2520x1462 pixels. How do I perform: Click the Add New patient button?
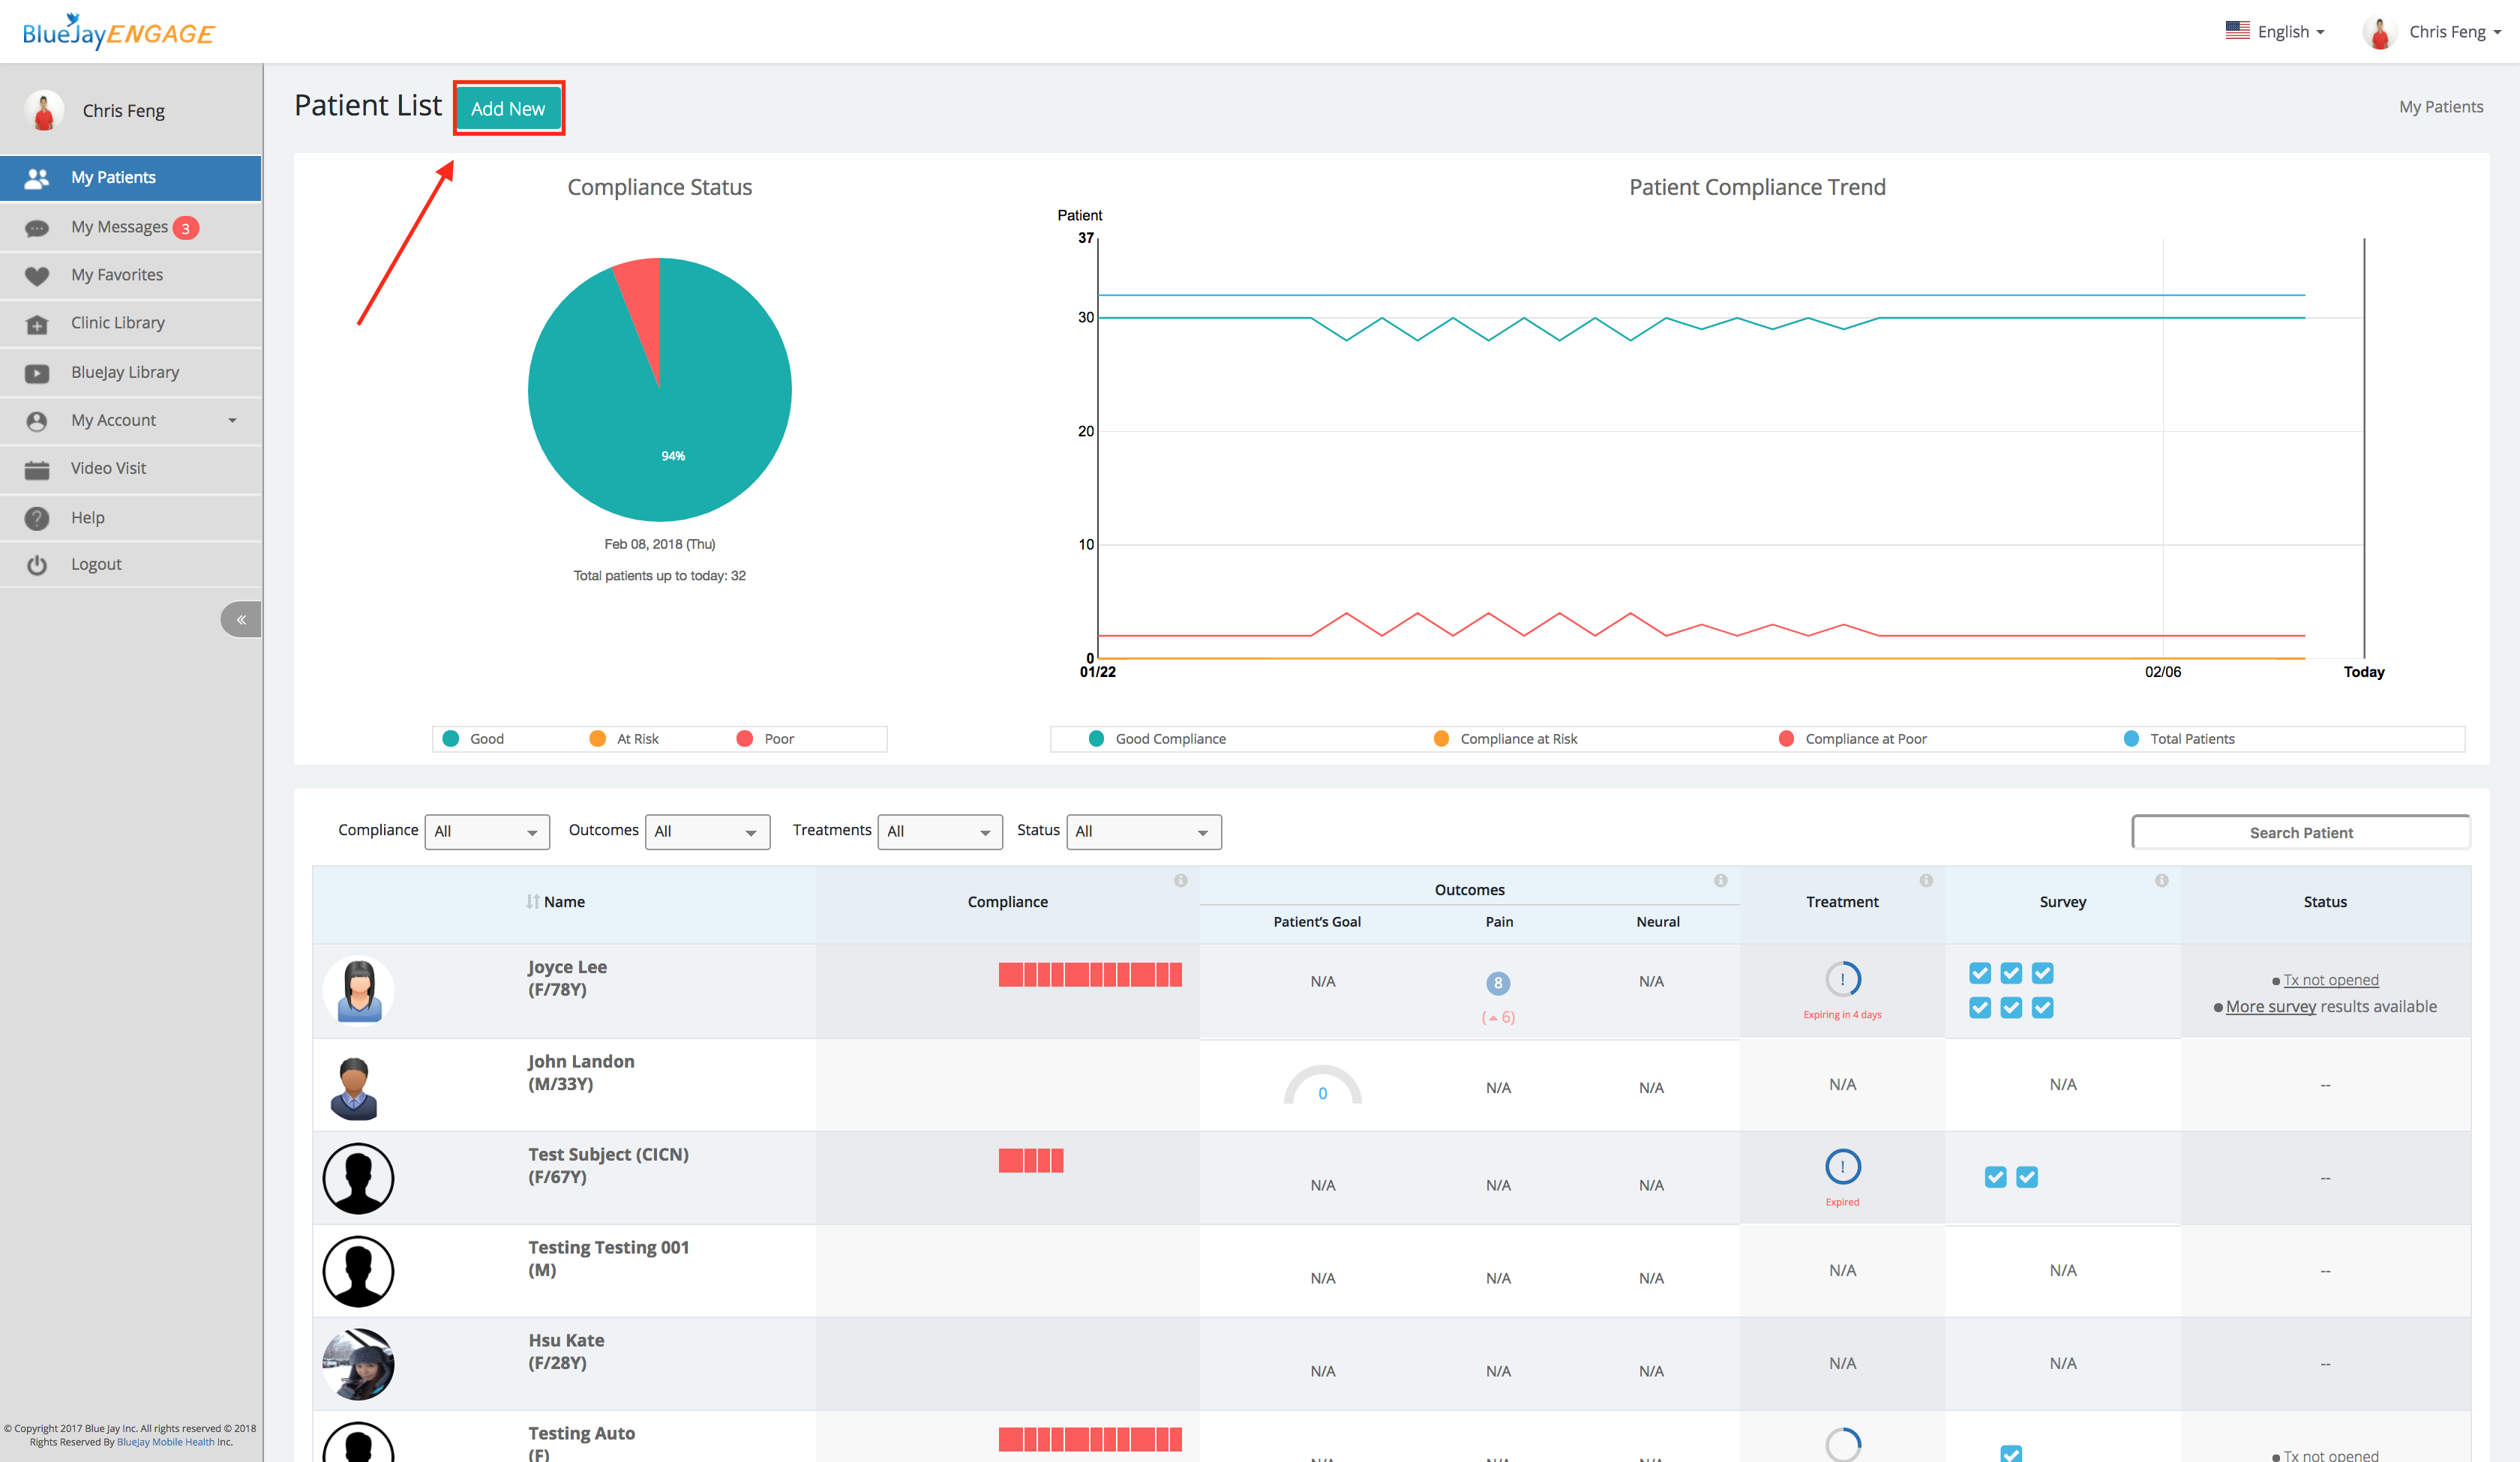[x=508, y=108]
